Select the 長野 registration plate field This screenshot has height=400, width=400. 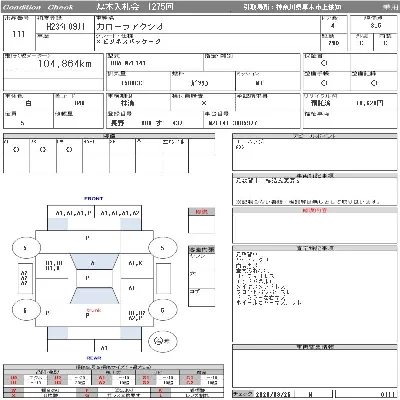tap(146, 123)
